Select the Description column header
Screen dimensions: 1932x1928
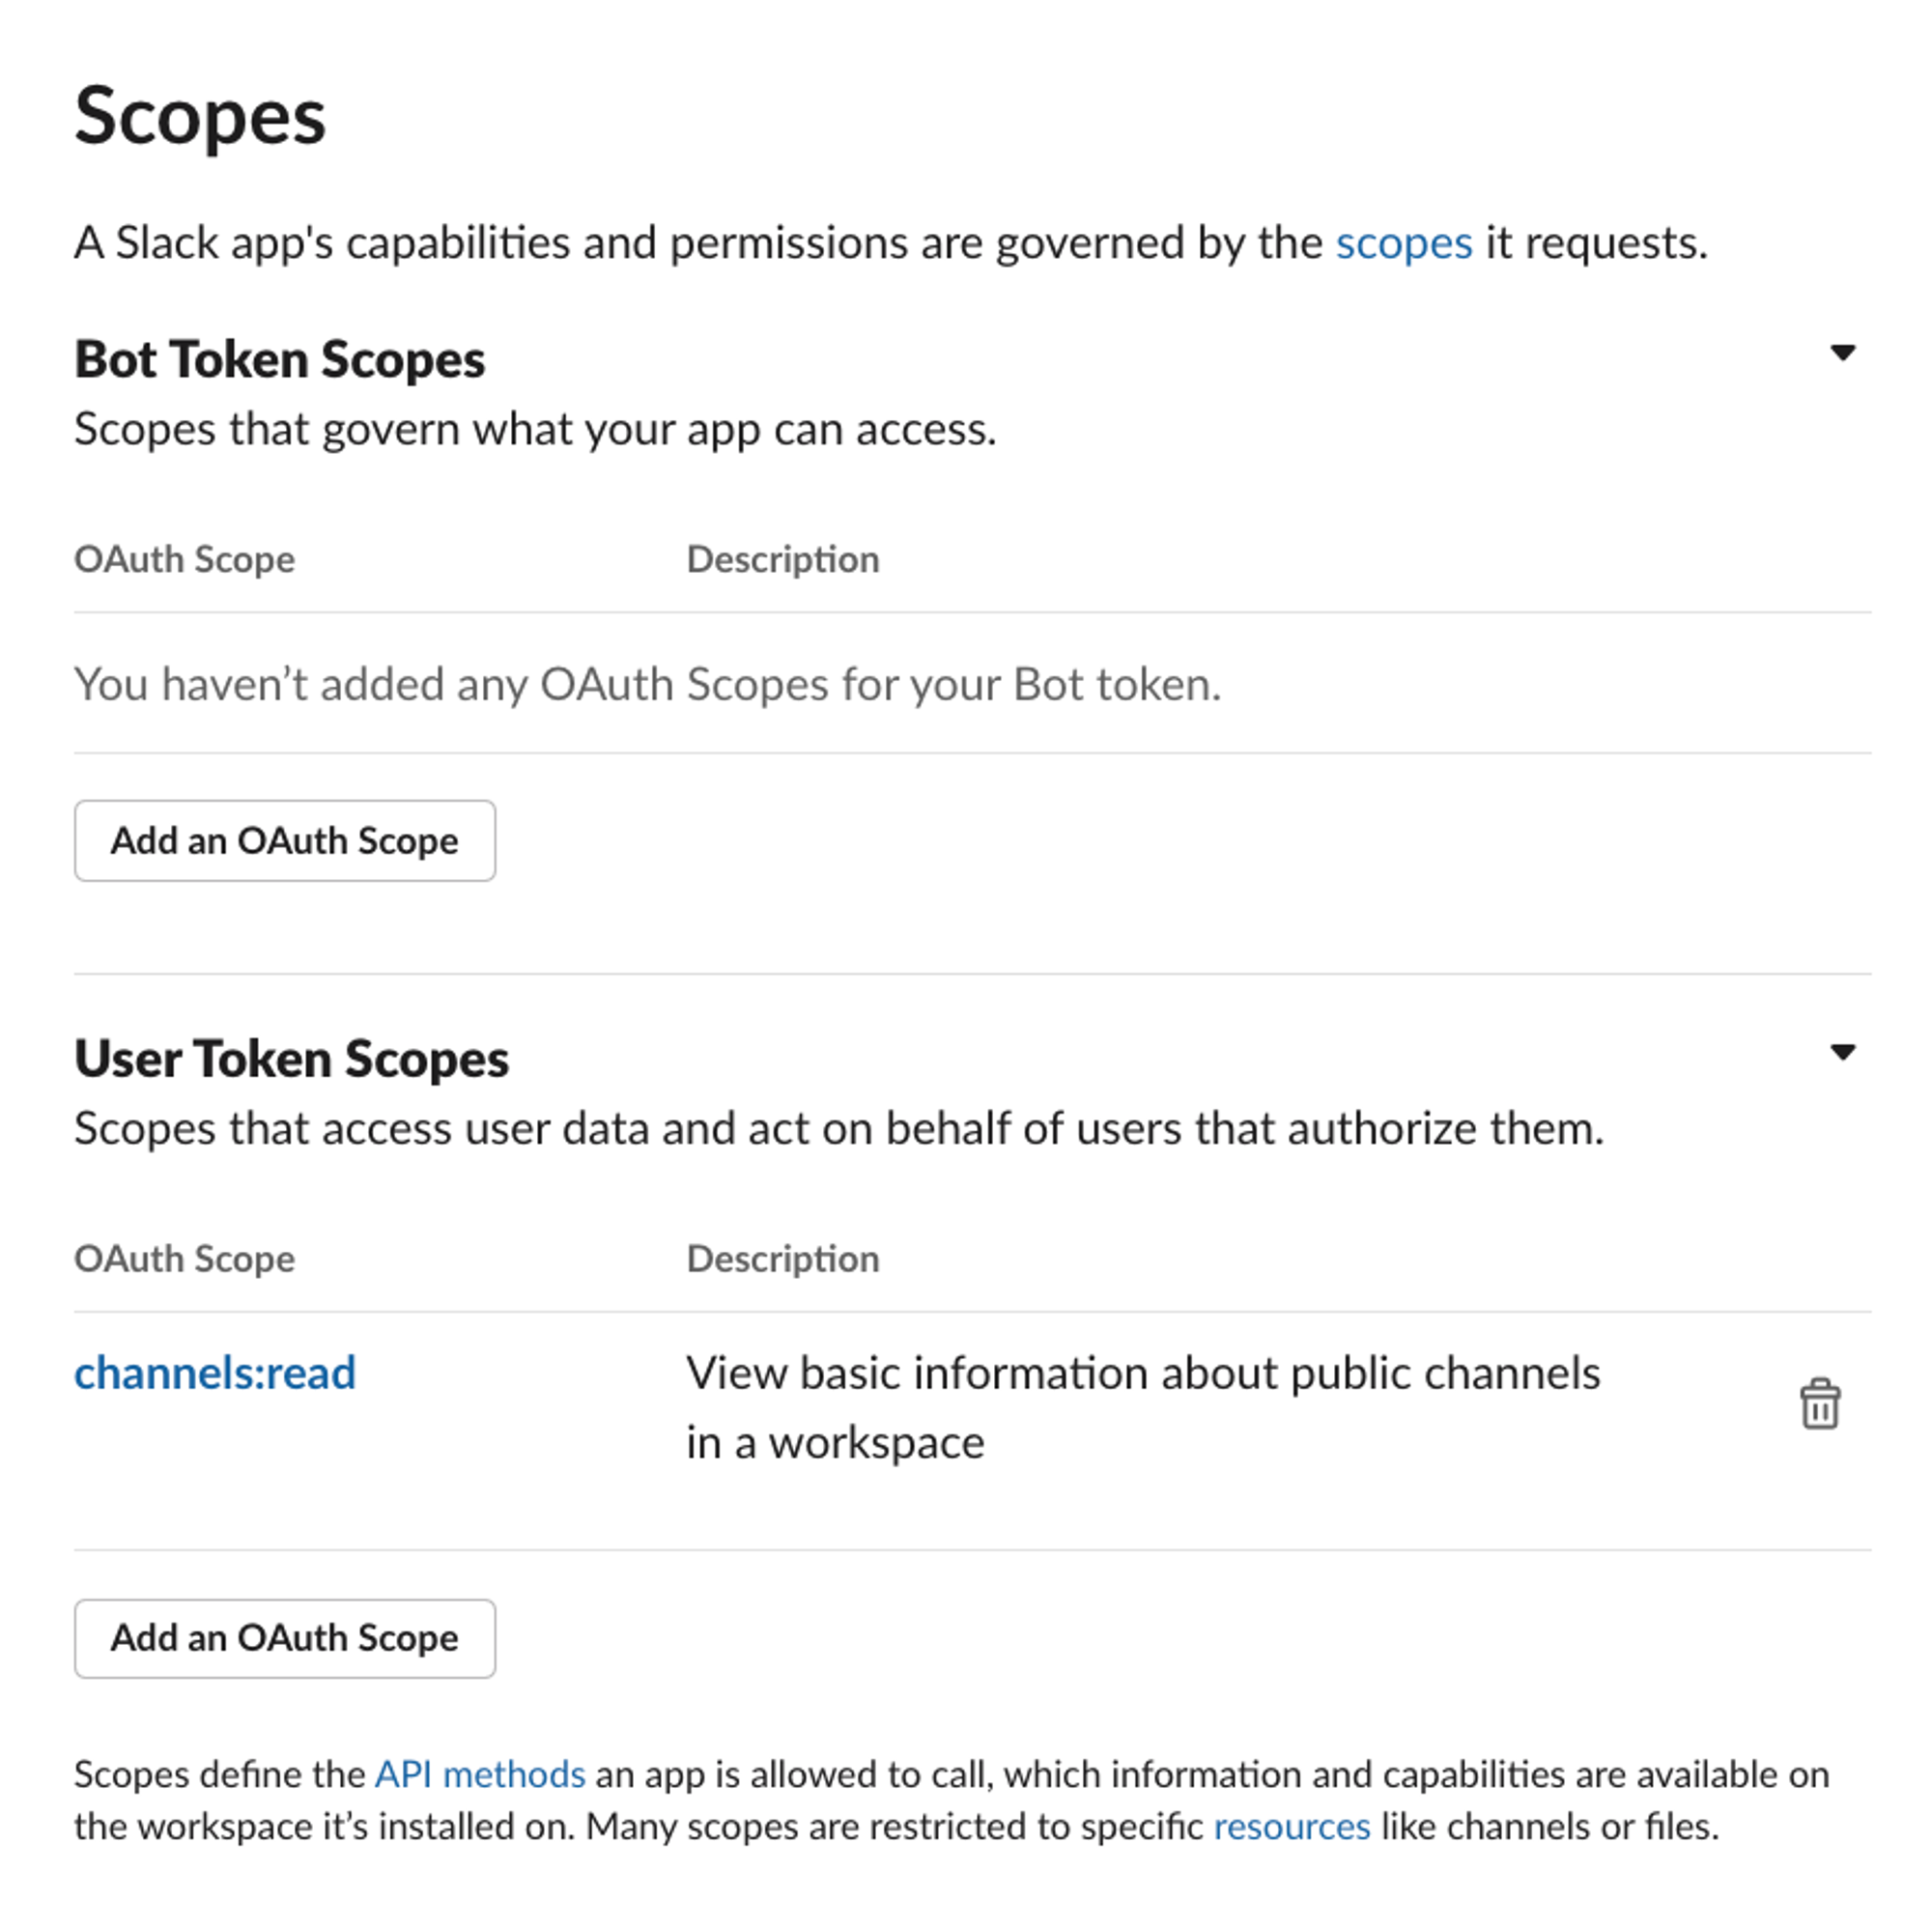(x=782, y=559)
